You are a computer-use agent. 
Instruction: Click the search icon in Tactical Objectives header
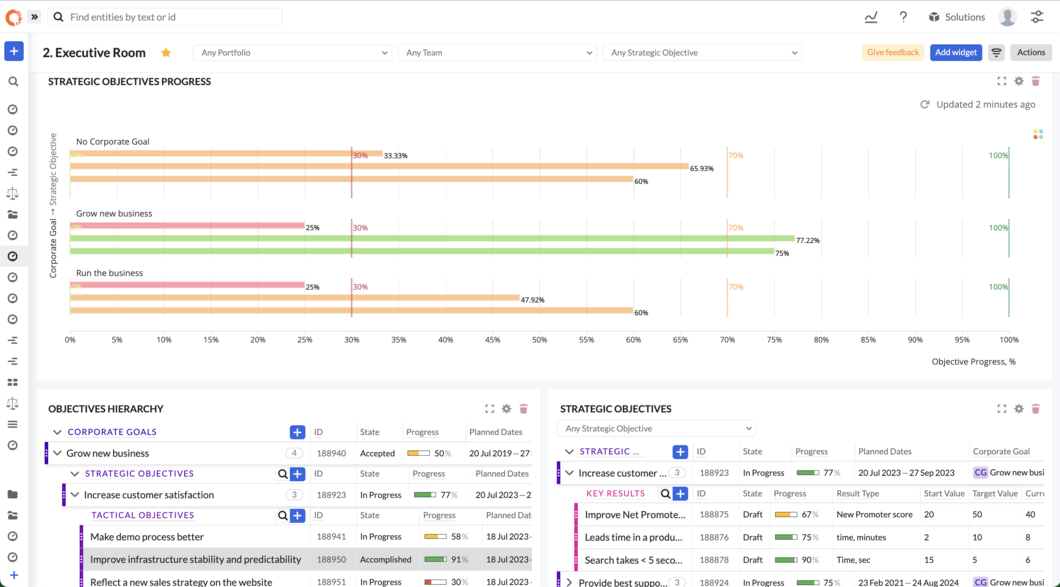coord(282,516)
